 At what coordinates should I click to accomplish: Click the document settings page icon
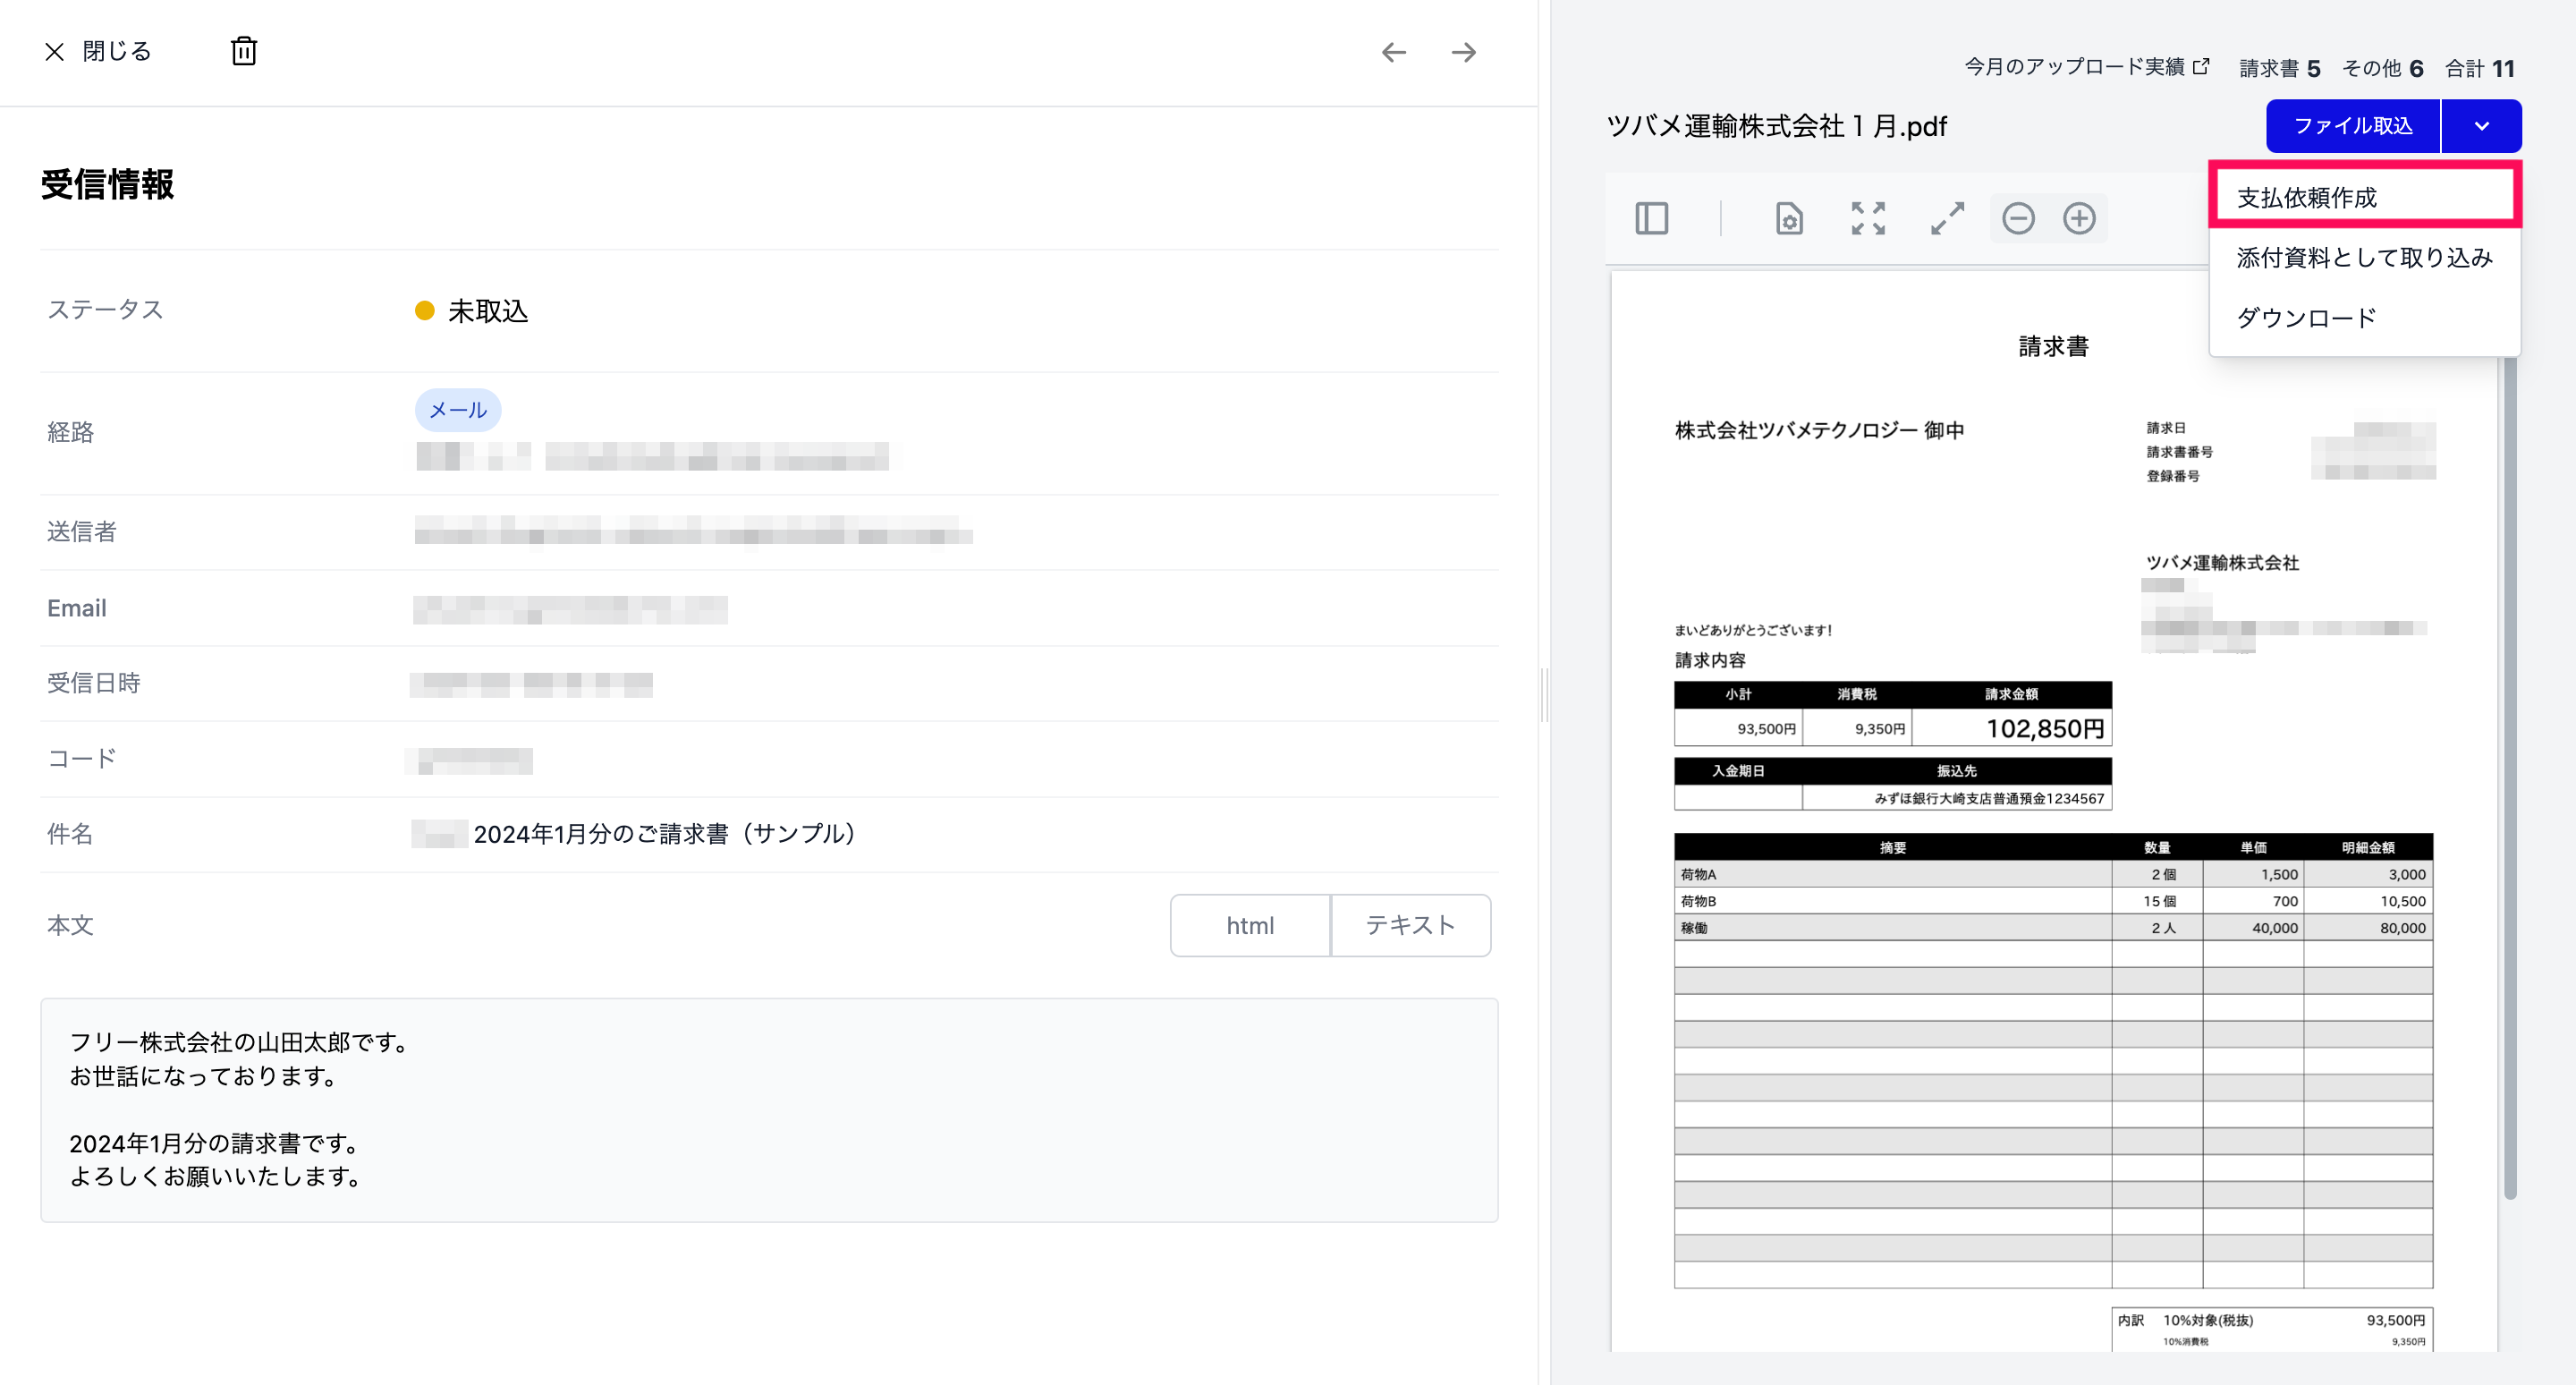(1789, 218)
